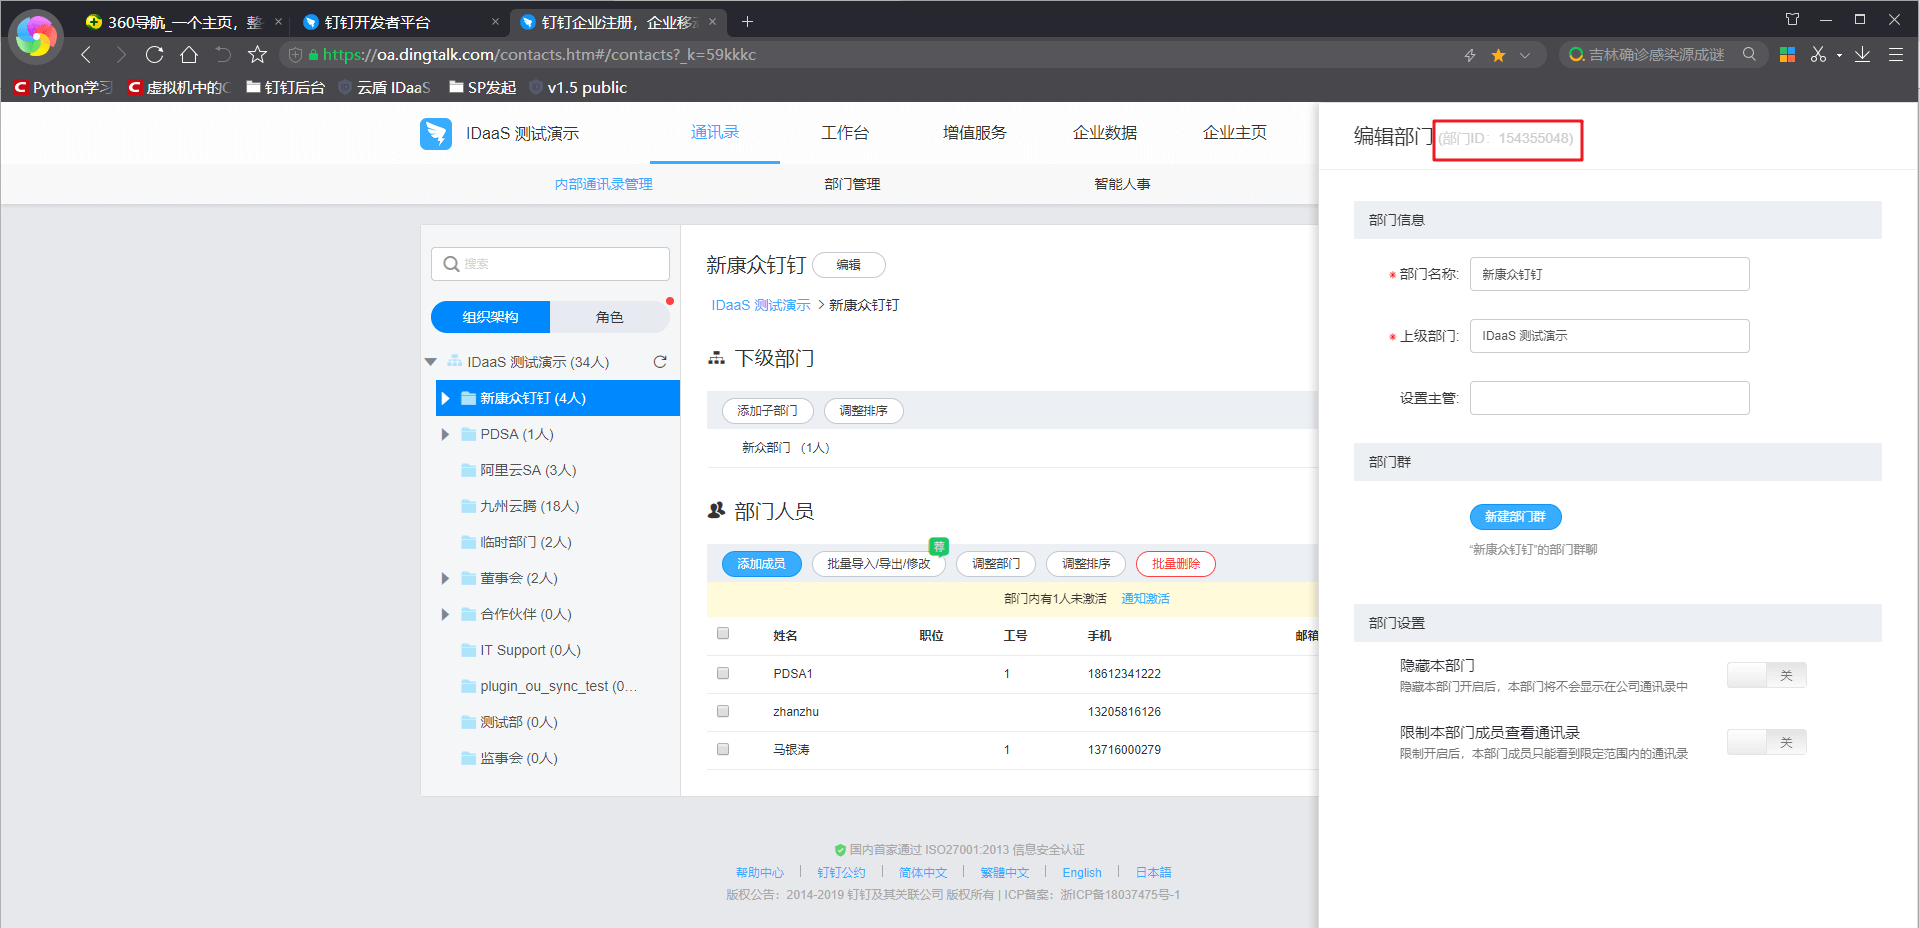Viewport: 1920px width, 928px height.
Task: Click in the 设置主管 input field
Action: tap(1609, 398)
